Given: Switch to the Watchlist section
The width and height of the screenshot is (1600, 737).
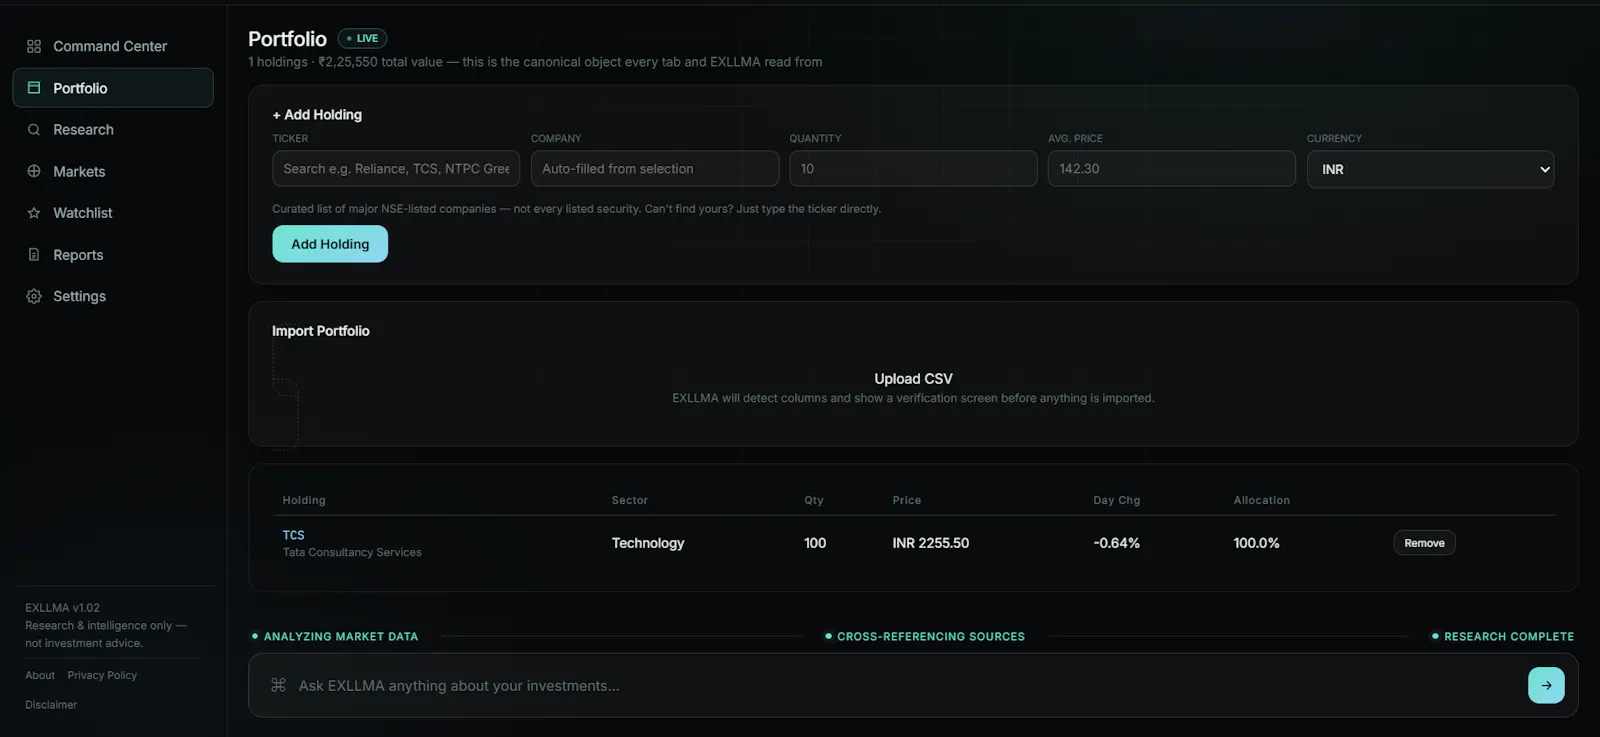Looking at the screenshot, I should (113, 213).
